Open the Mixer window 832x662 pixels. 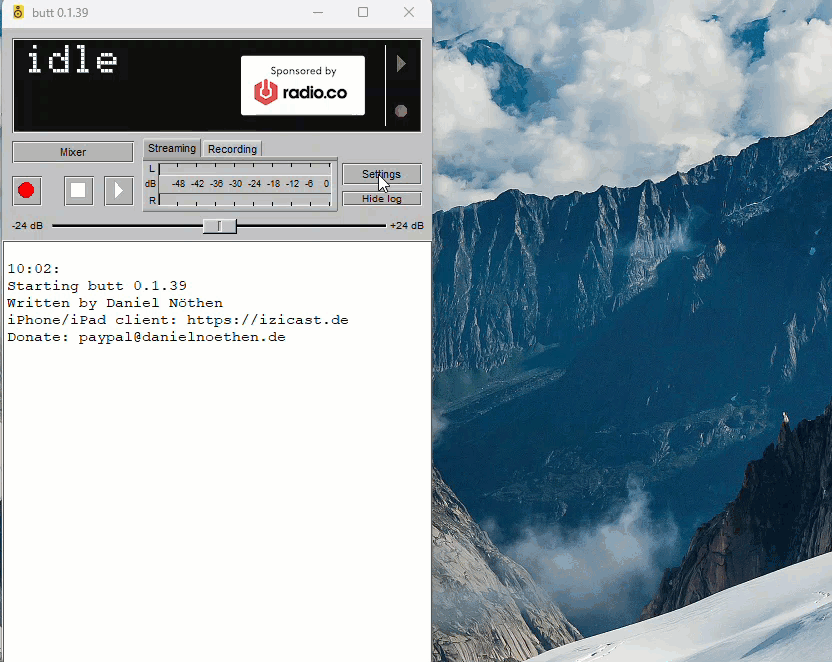(73, 152)
